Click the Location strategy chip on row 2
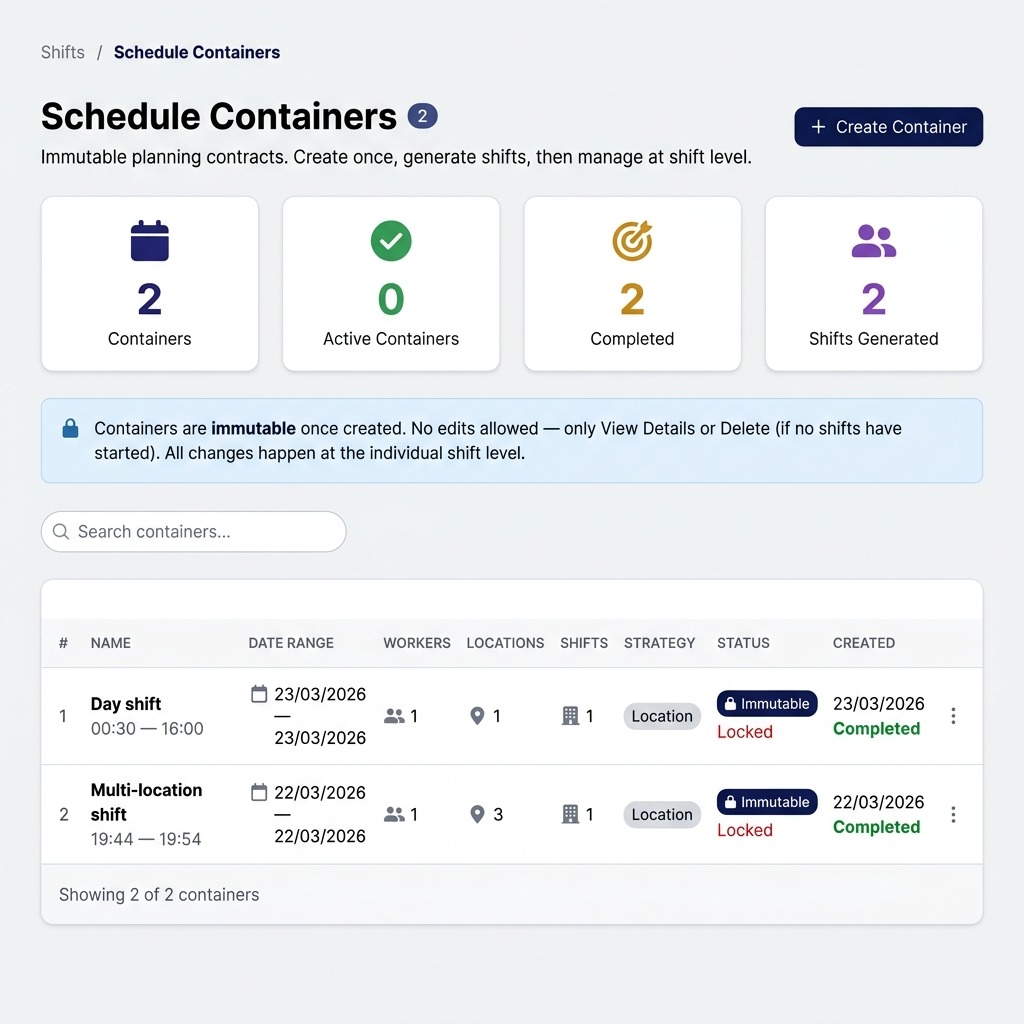 pos(661,814)
